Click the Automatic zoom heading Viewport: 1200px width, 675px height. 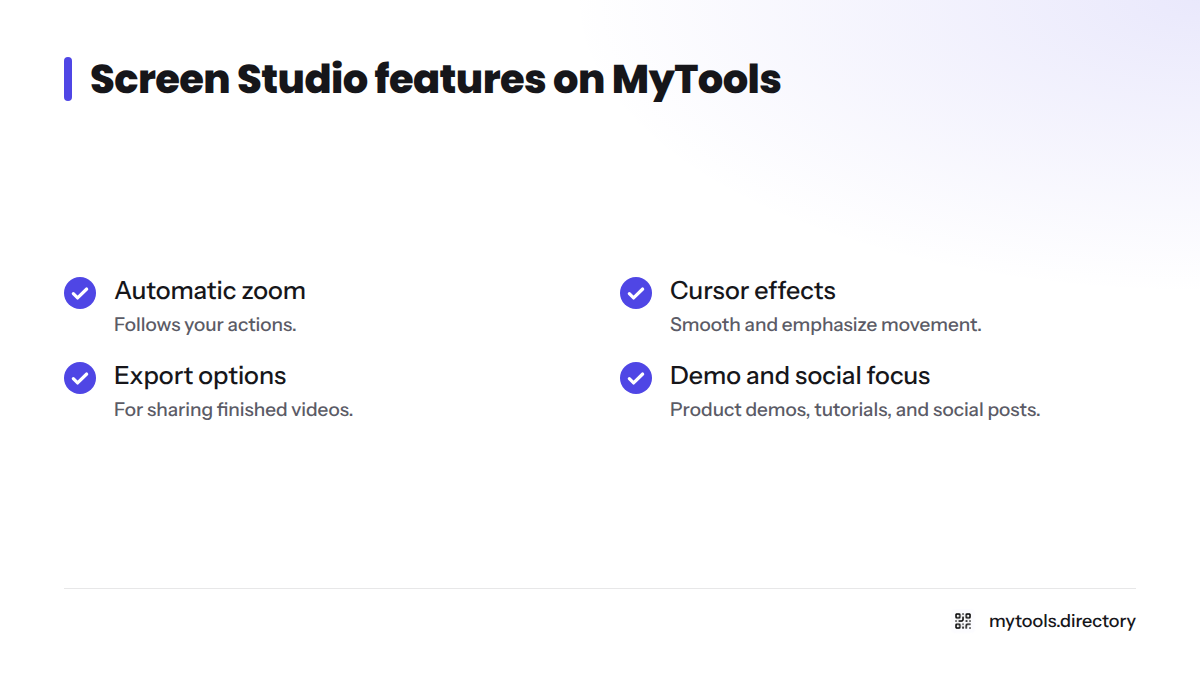pyautogui.click(x=210, y=291)
